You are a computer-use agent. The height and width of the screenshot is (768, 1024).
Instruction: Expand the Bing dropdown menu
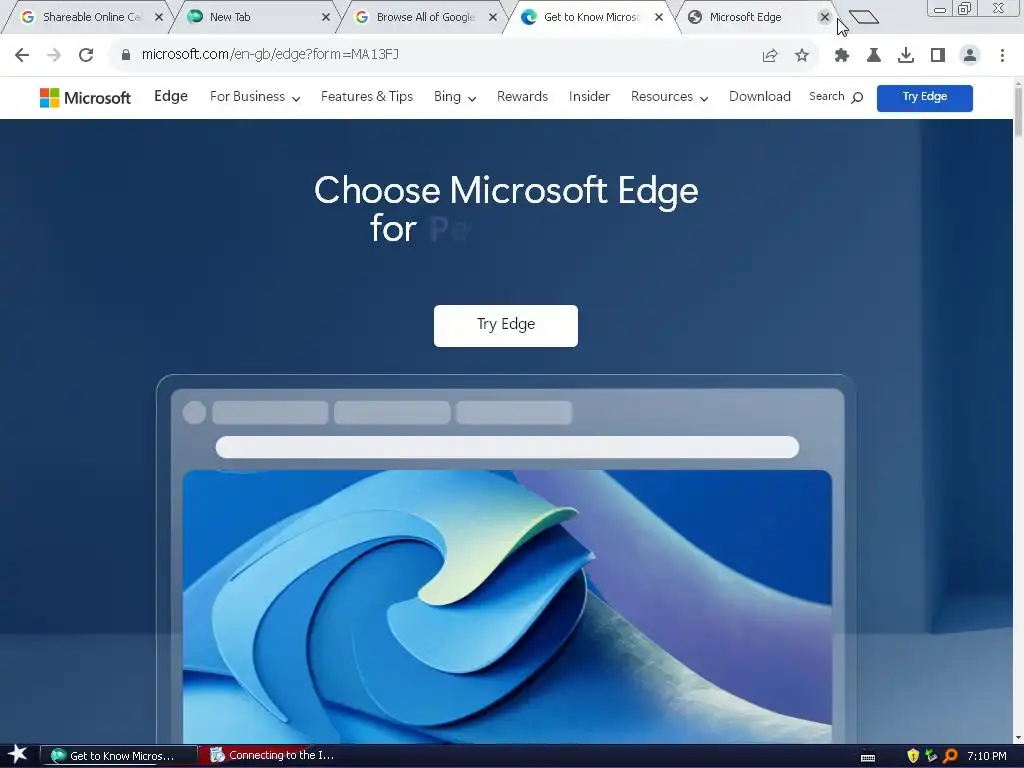click(455, 97)
